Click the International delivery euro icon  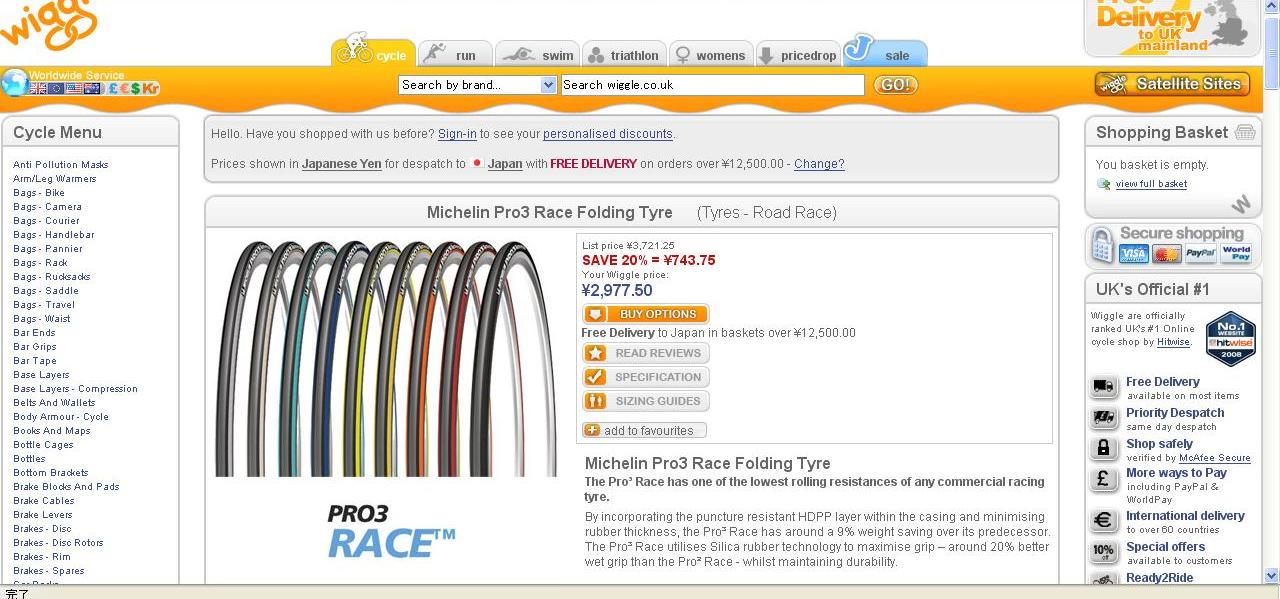pyautogui.click(x=1104, y=521)
